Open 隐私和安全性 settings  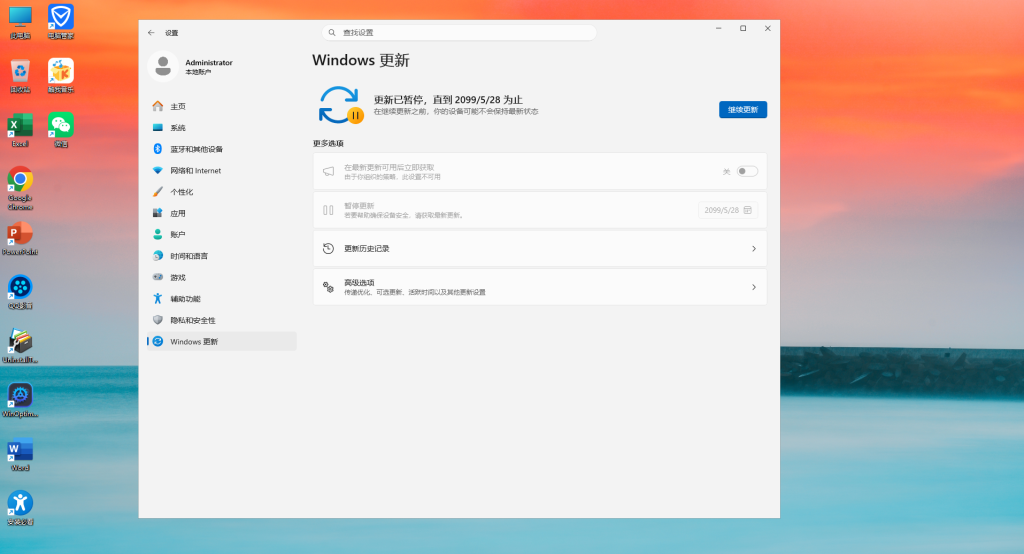tap(221, 320)
